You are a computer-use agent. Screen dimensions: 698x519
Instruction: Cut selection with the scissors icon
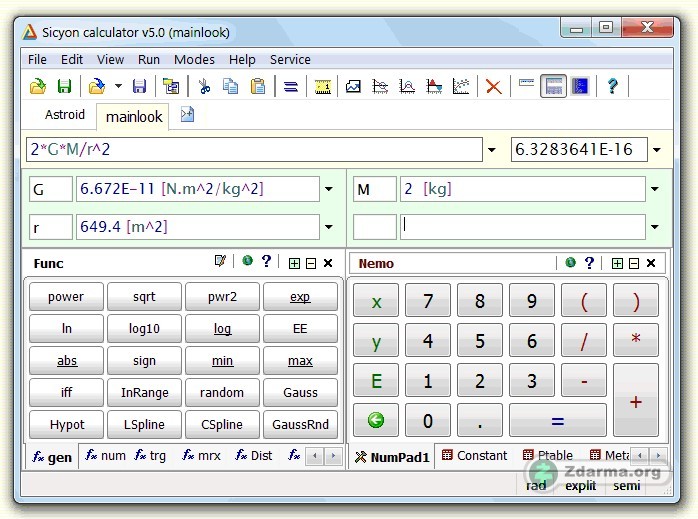click(204, 86)
